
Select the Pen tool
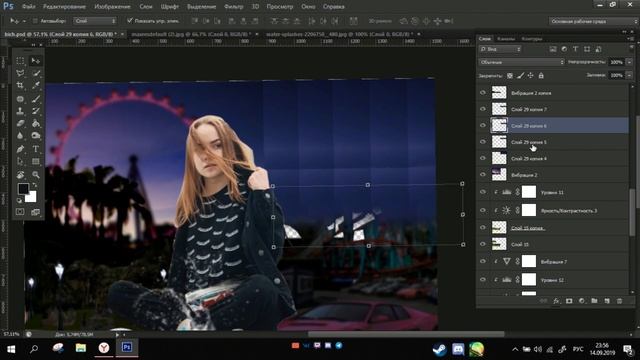pos(20,149)
